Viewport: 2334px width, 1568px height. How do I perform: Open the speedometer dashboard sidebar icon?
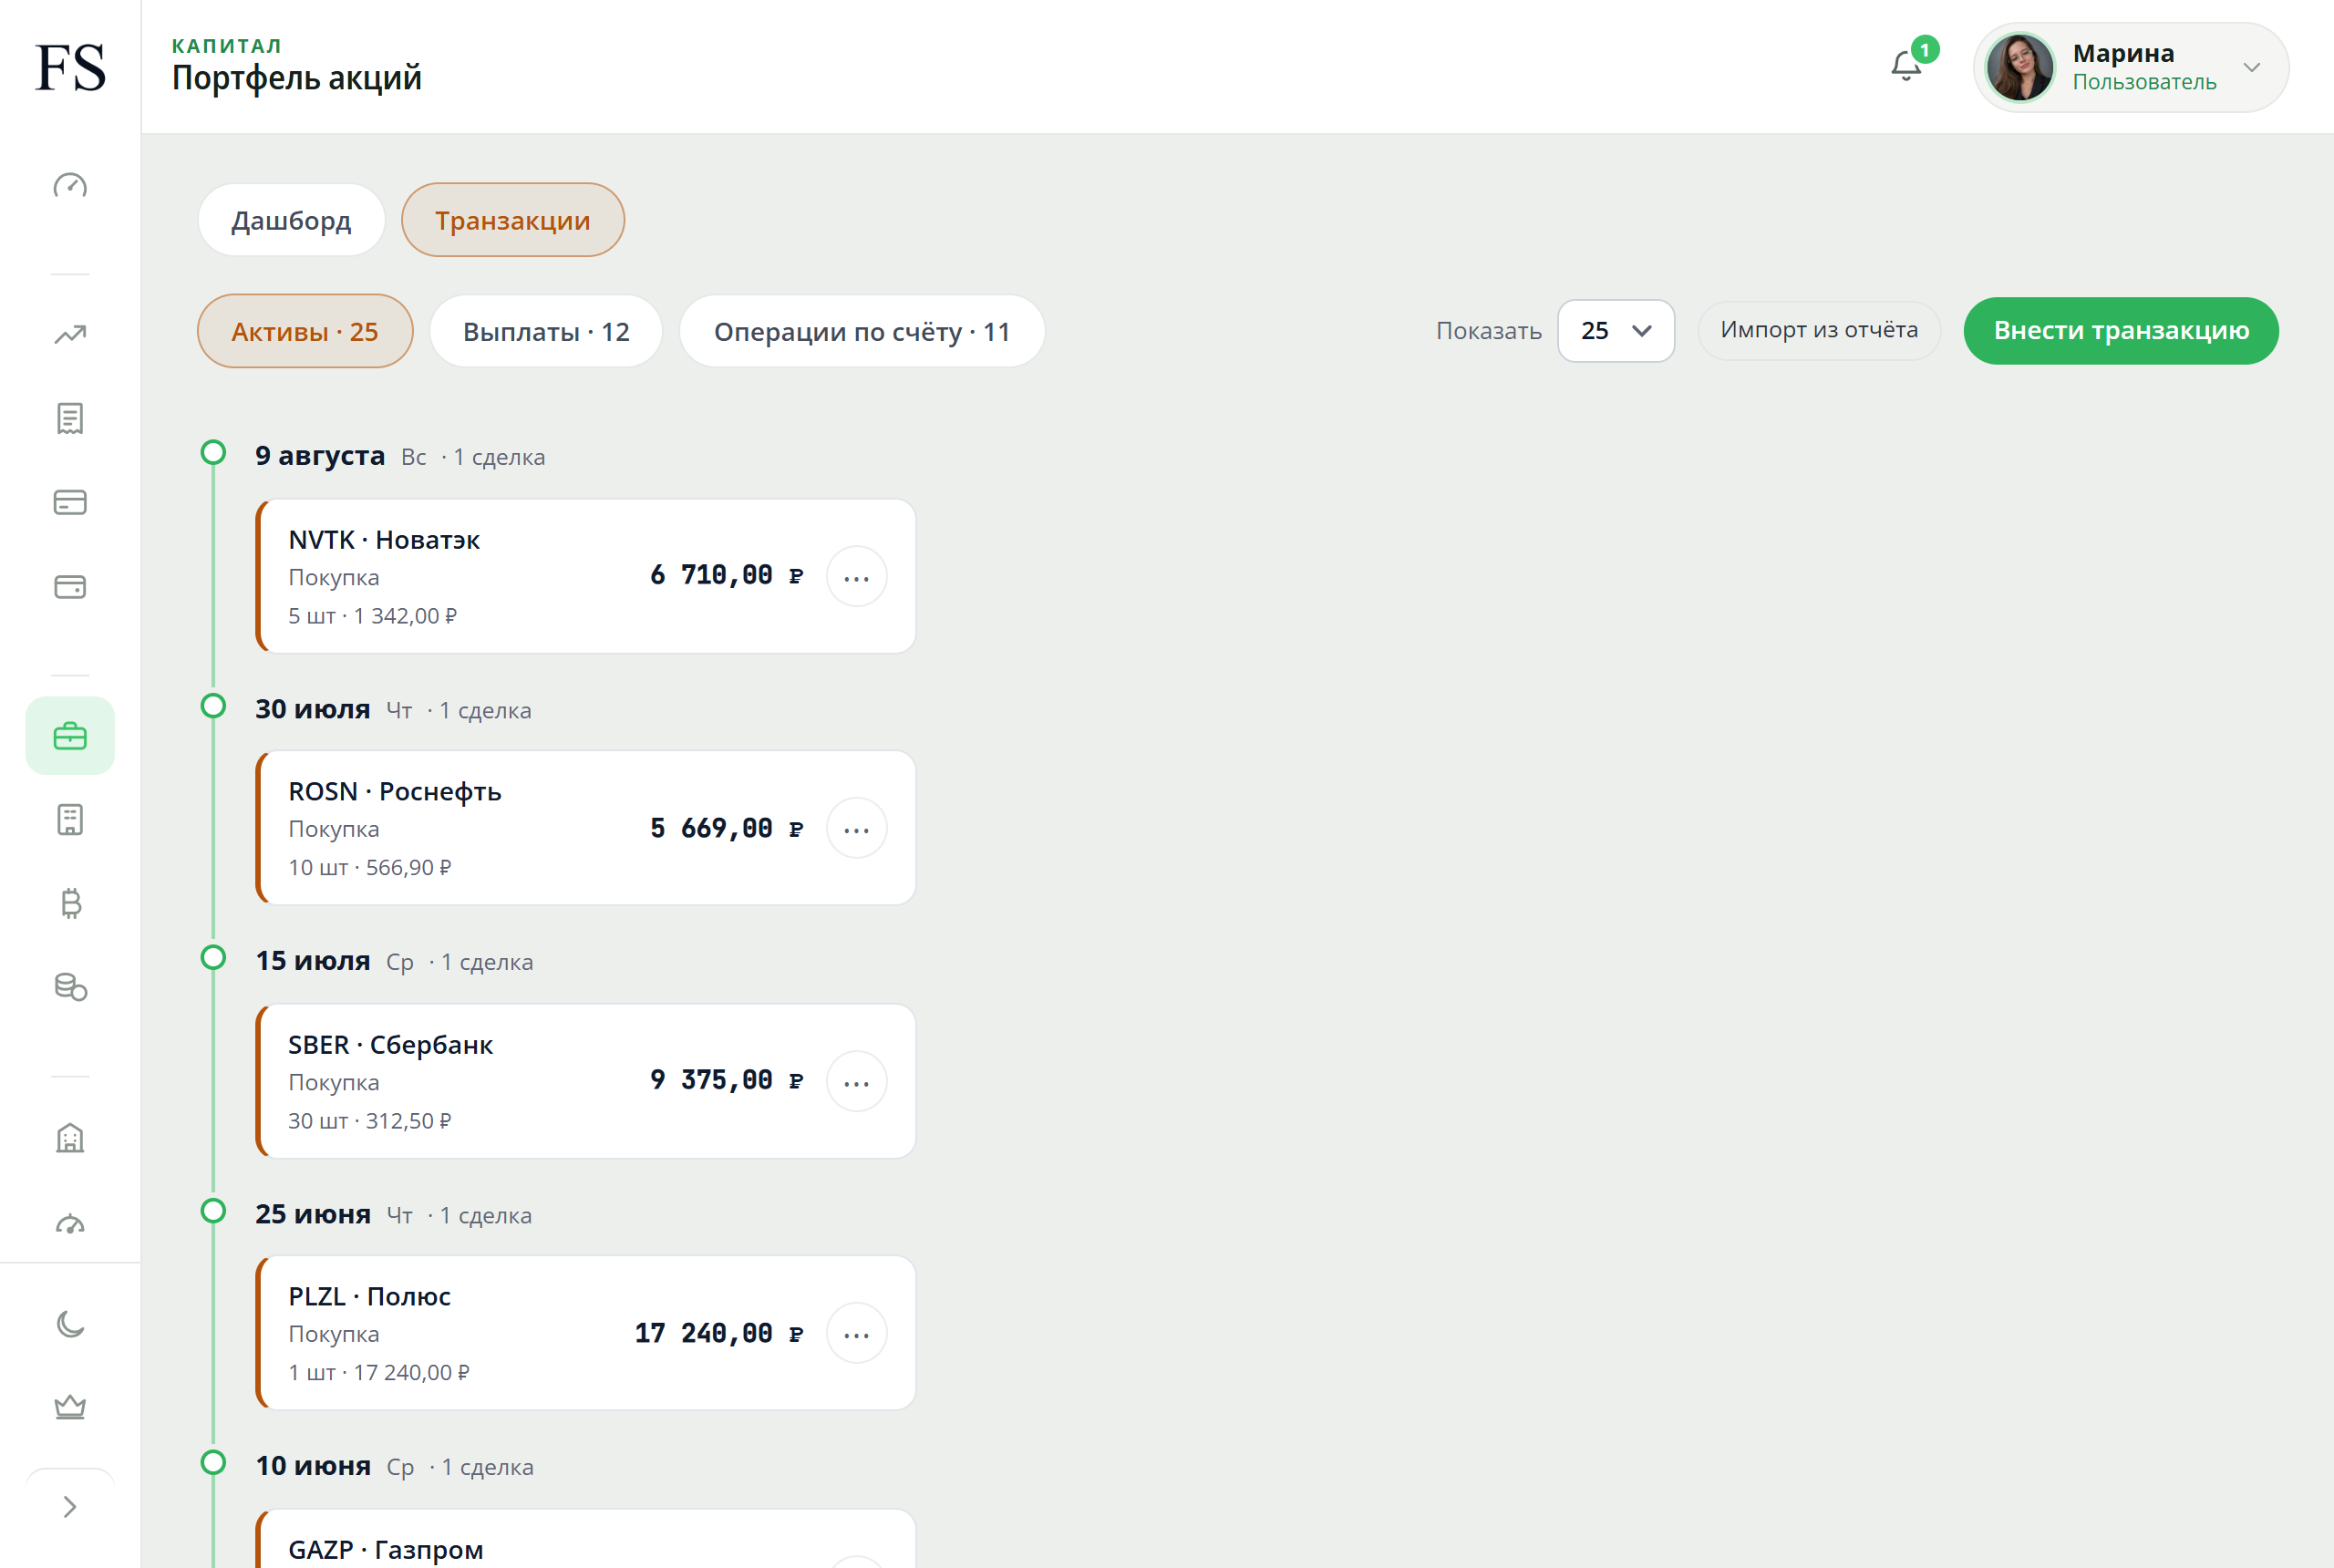tap(70, 186)
